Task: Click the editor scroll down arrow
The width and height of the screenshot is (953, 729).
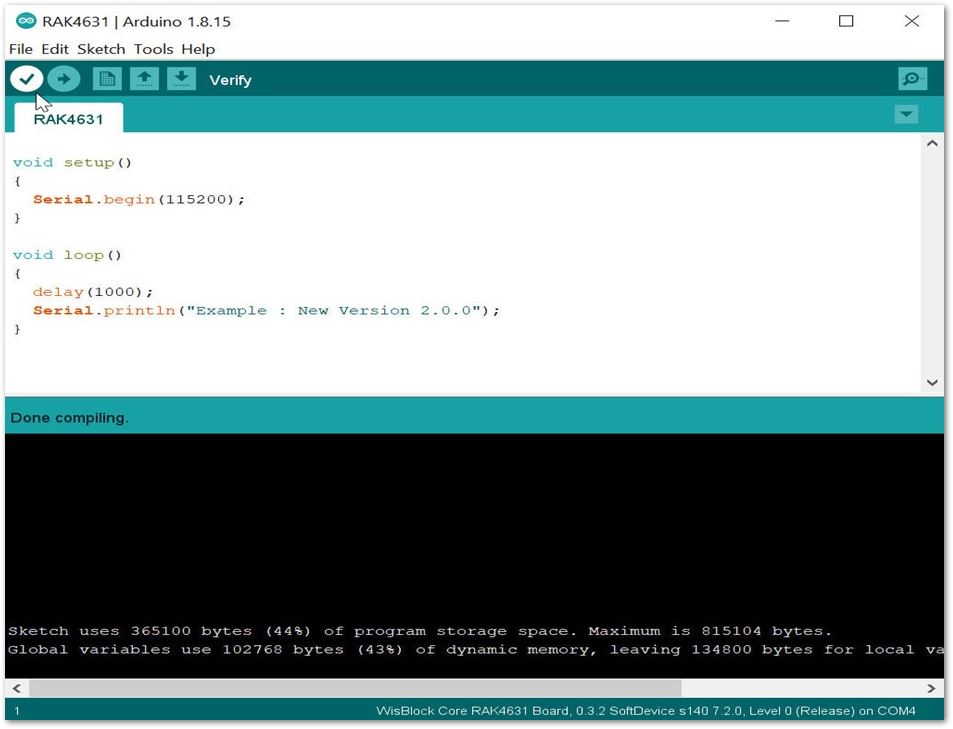Action: pos(932,382)
